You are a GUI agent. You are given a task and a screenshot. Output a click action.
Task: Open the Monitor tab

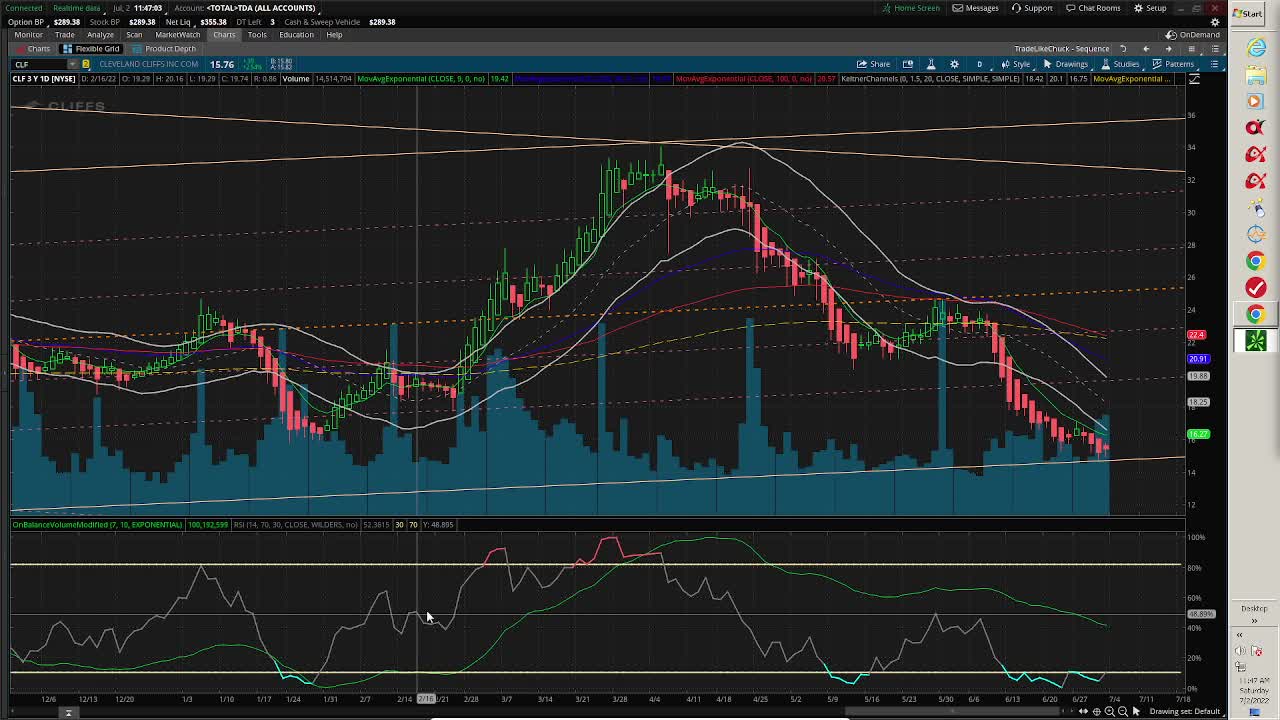pos(28,35)
